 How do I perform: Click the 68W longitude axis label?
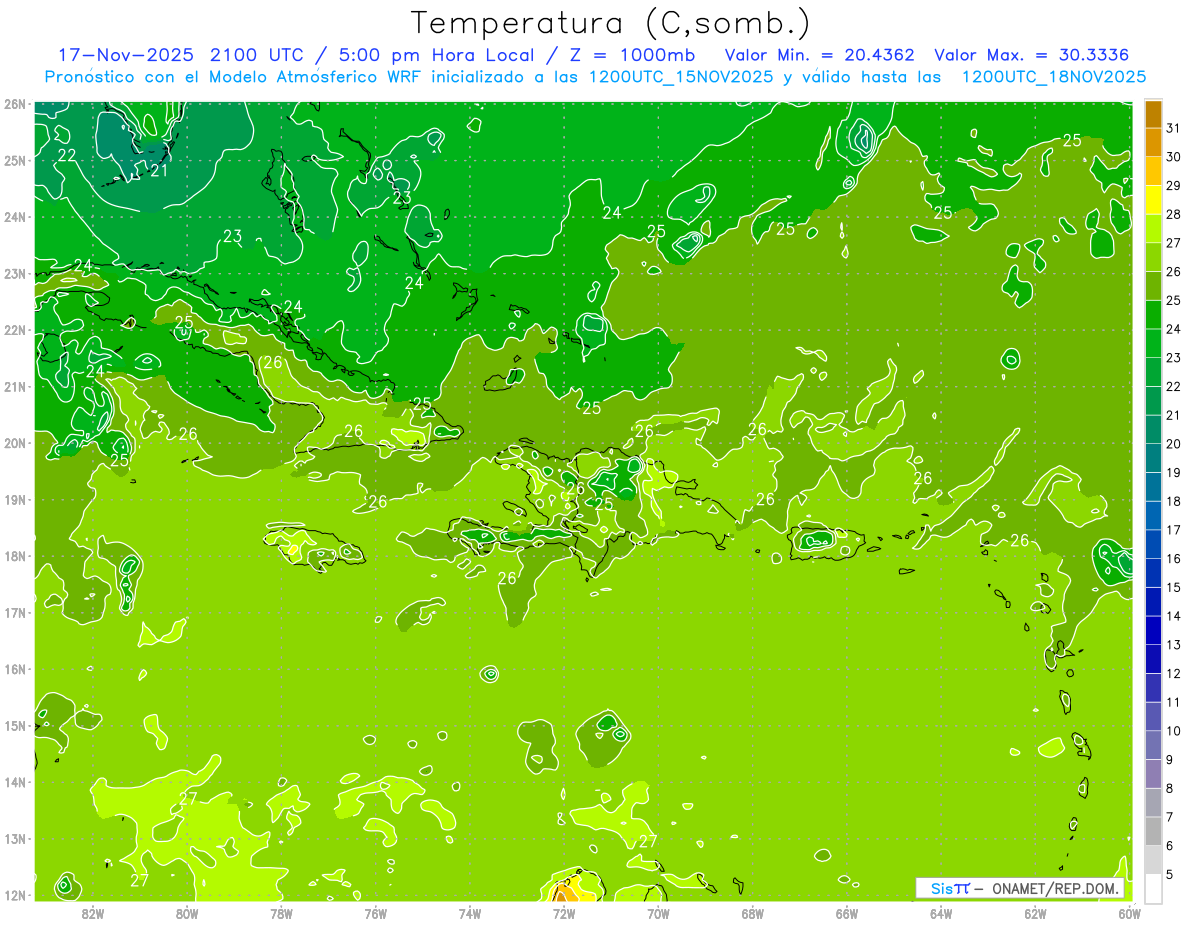[x=753, y=913]
